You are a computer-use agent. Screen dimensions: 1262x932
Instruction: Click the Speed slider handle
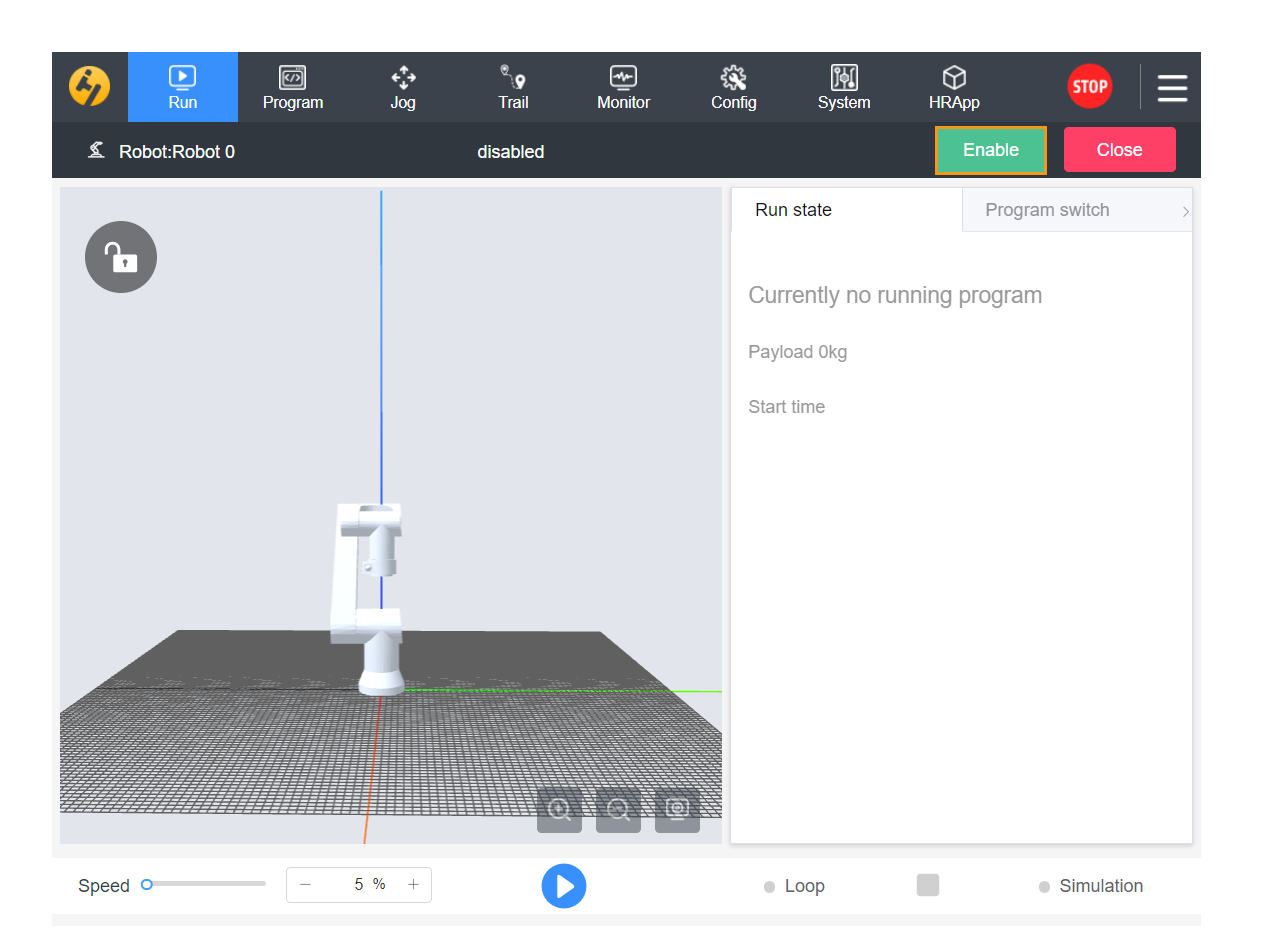[147, 884]
